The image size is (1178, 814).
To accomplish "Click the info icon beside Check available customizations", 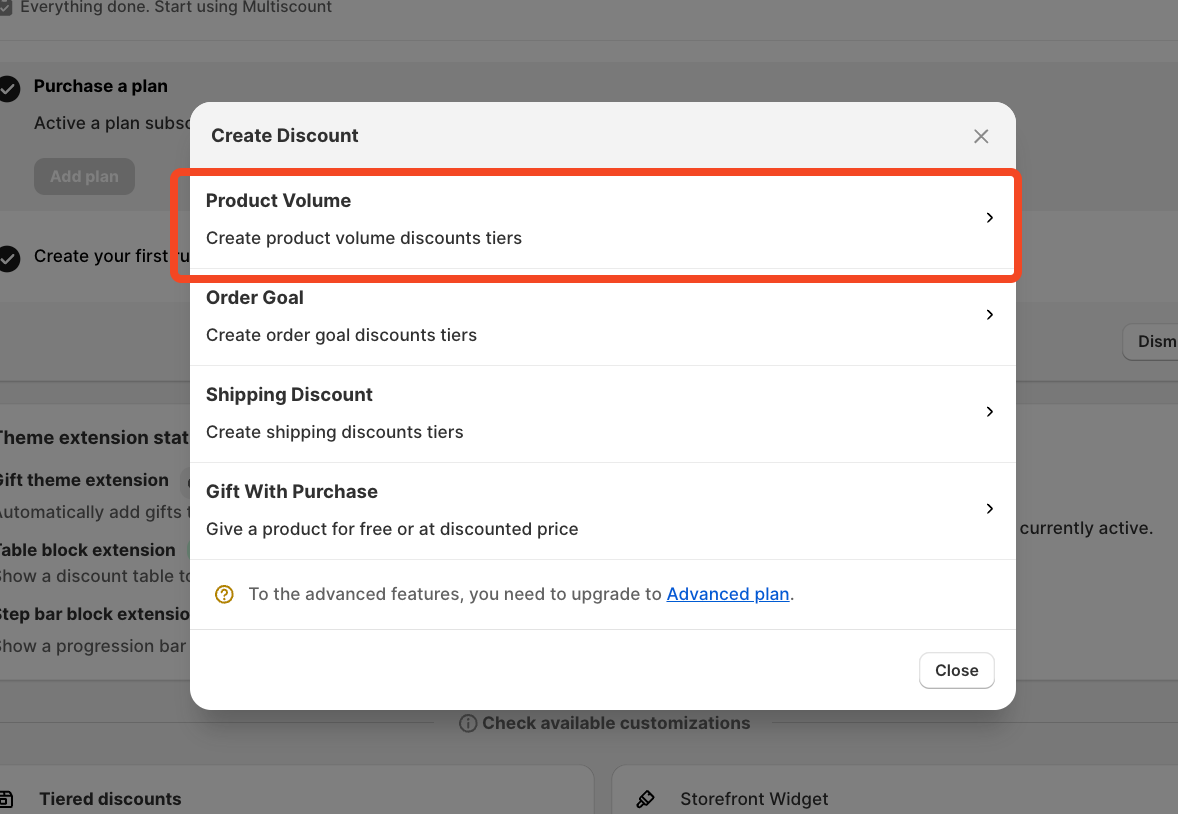I will (467, 723).
